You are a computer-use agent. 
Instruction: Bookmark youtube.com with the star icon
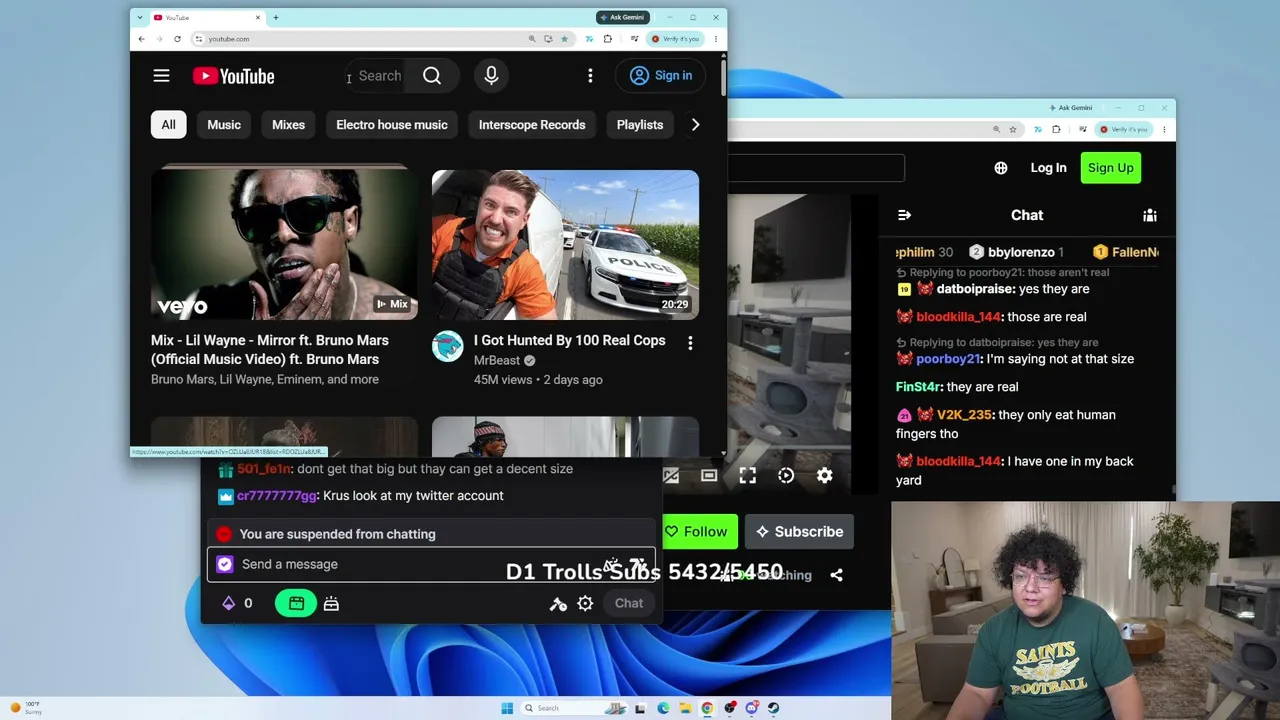coord(564,39)
